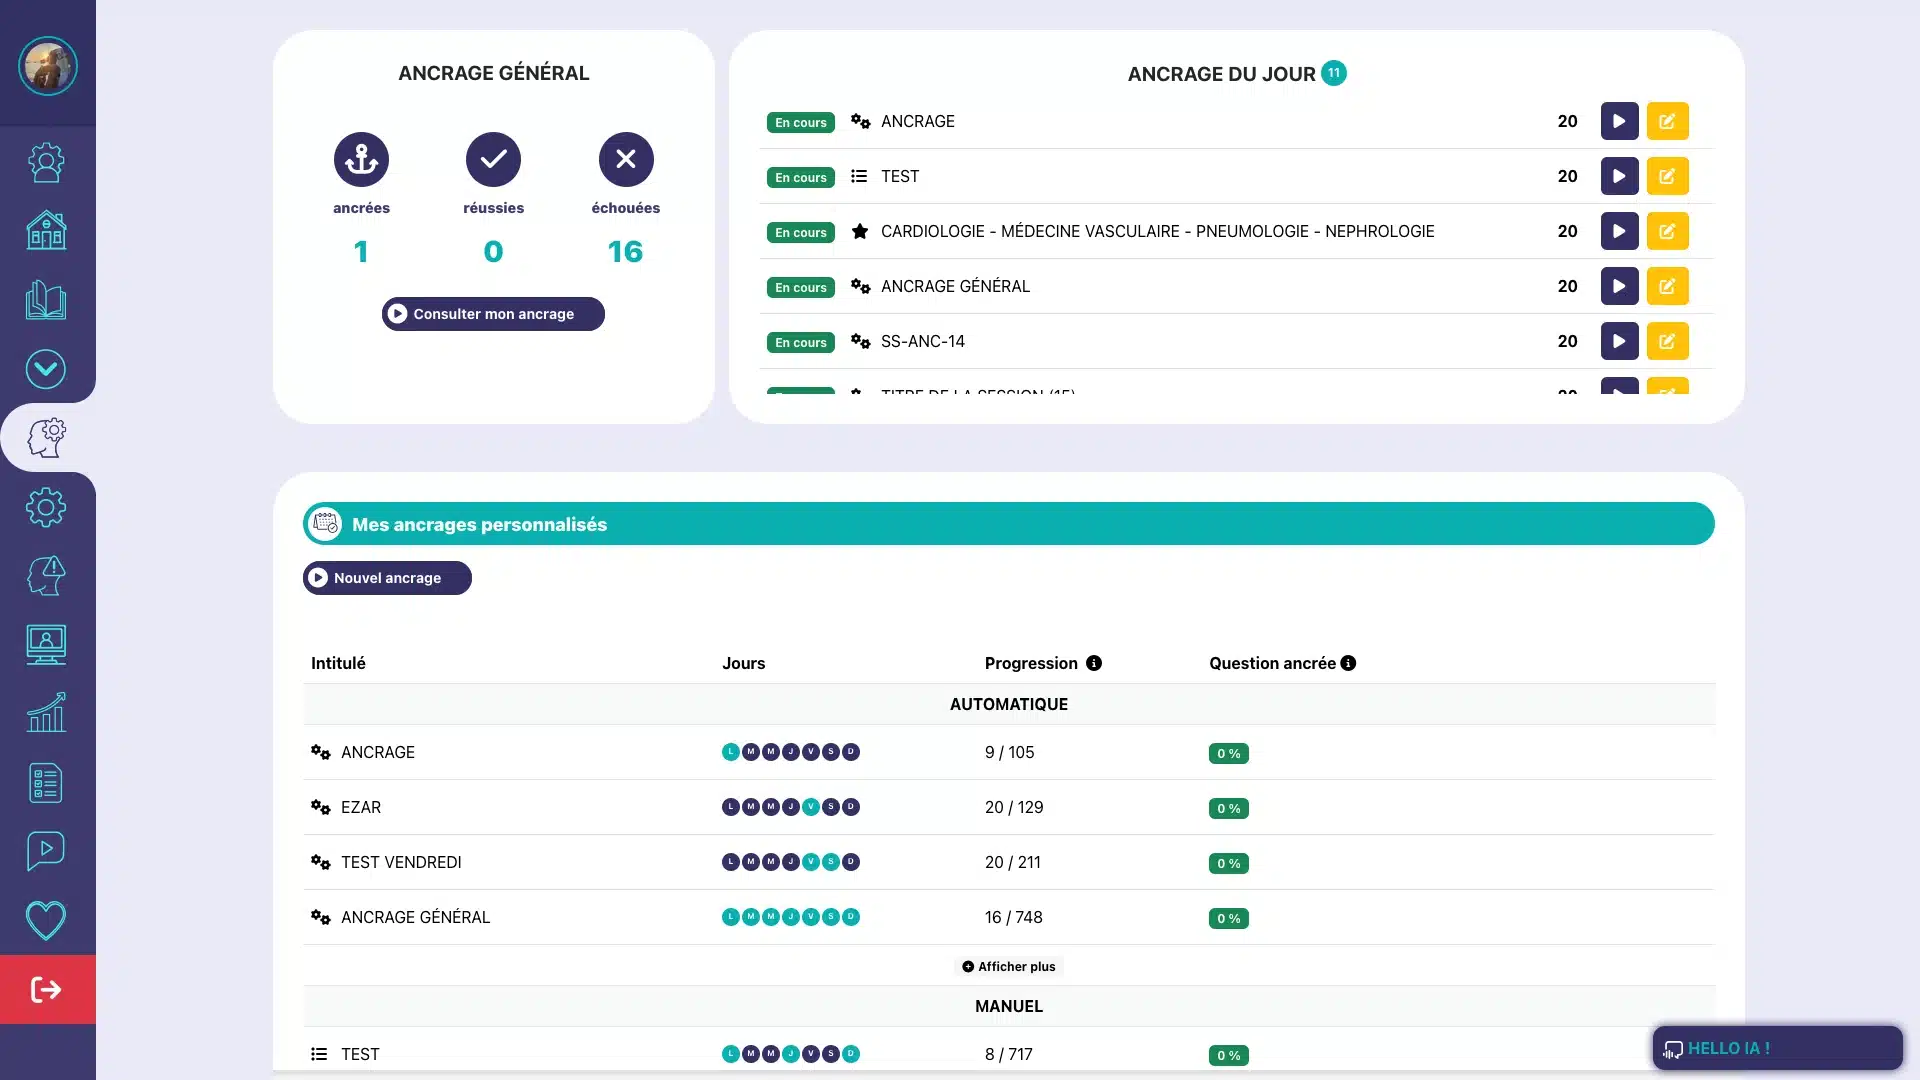Open the checklist document sidebar icon
The image size is (1920, 1080).
point(46,783)
